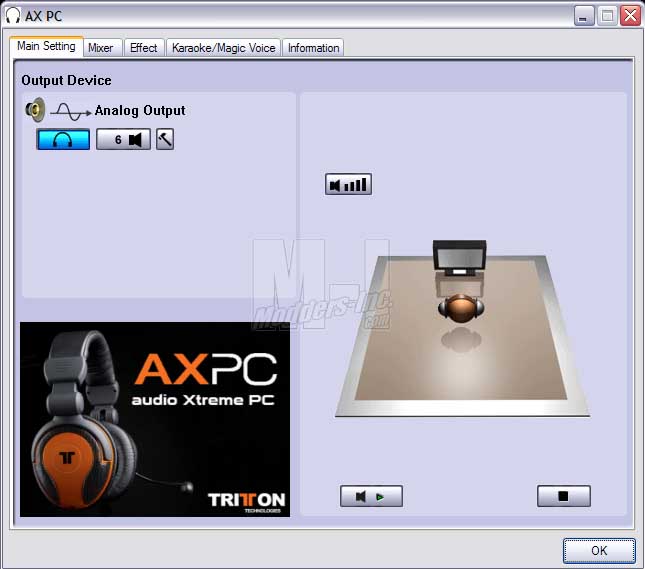
Task: Click the Analog Output speaker icon
Action: tap(35, 110)
